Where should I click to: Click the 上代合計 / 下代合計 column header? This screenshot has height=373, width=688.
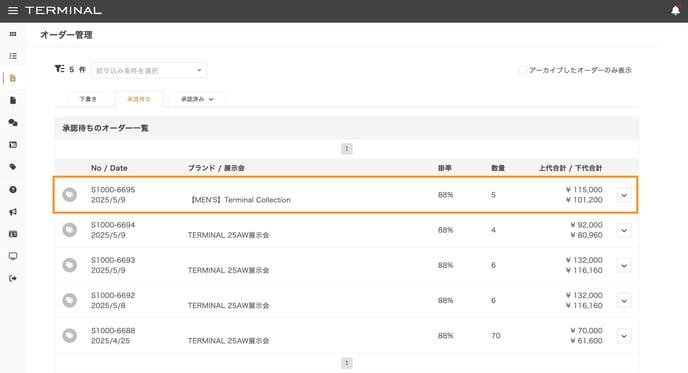[570, 168]
